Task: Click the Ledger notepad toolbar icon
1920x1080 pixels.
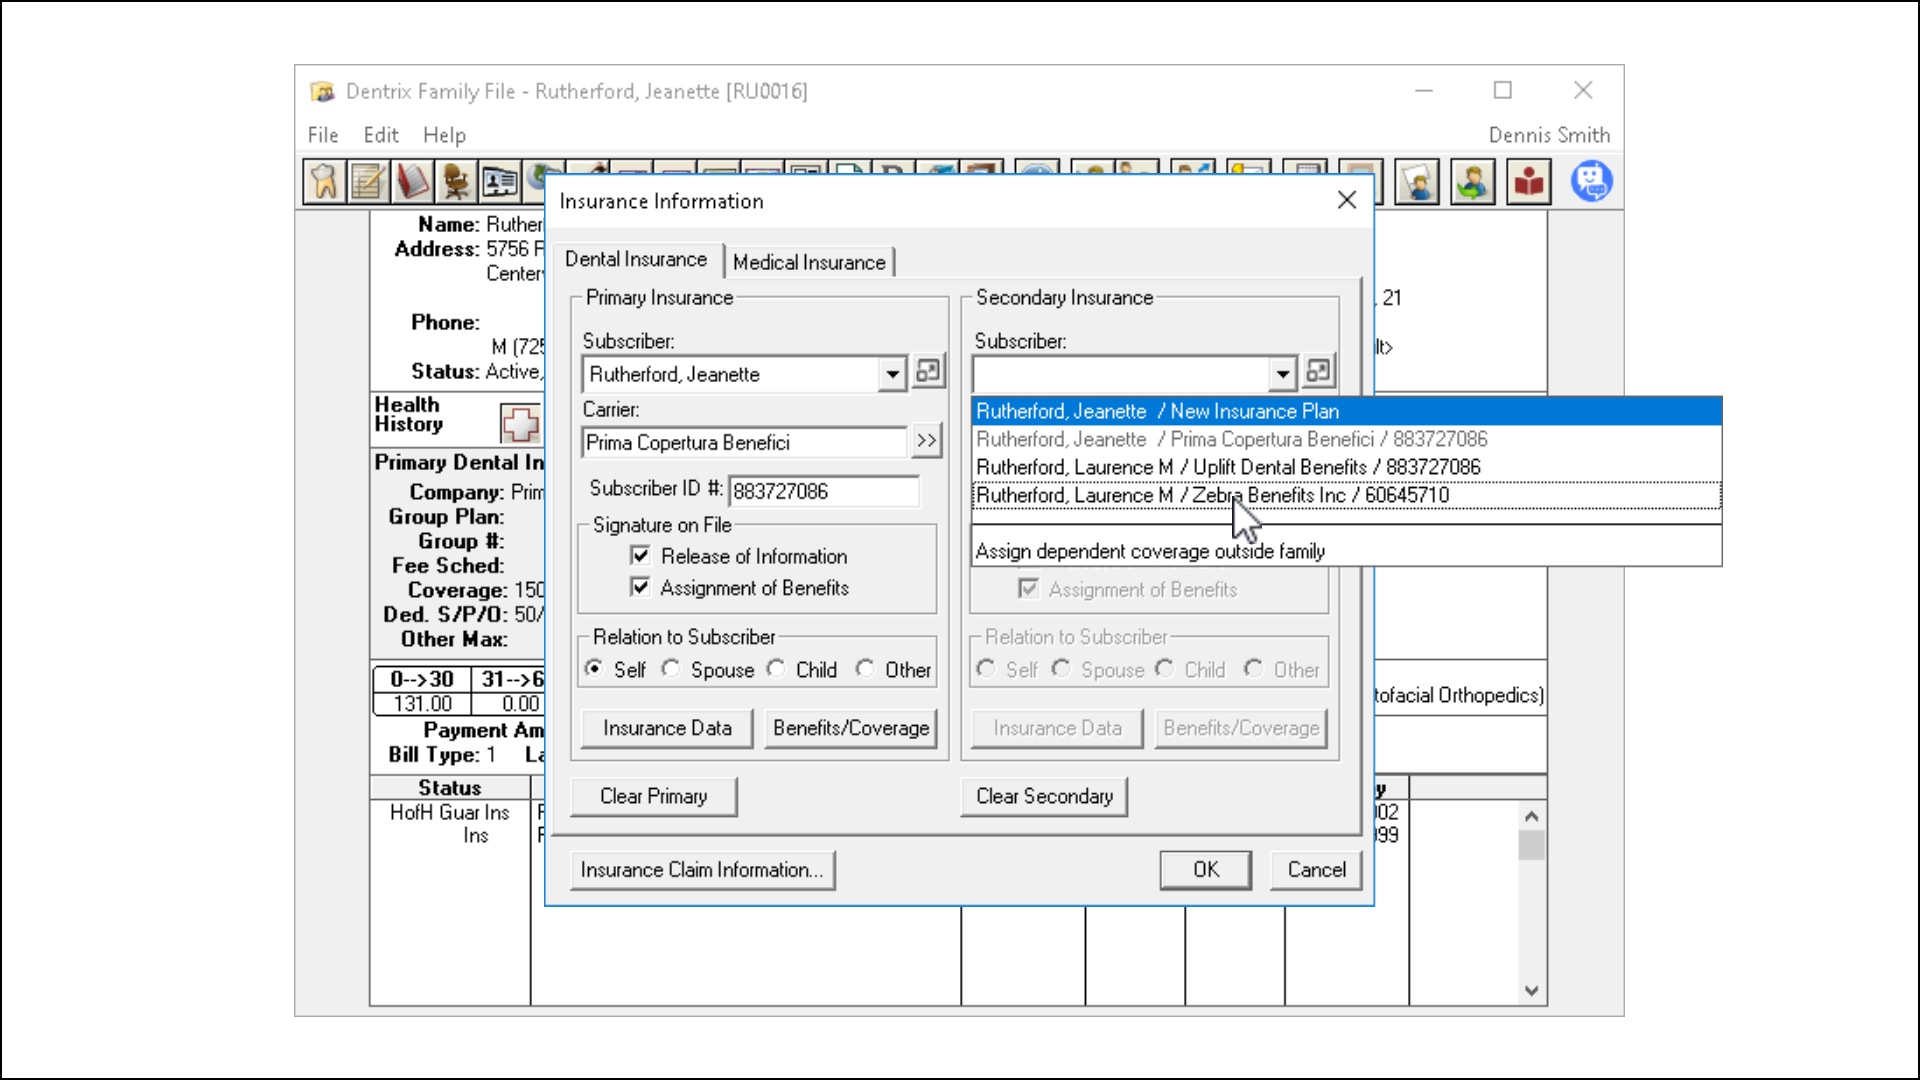Action: click(x=367, y=182)
